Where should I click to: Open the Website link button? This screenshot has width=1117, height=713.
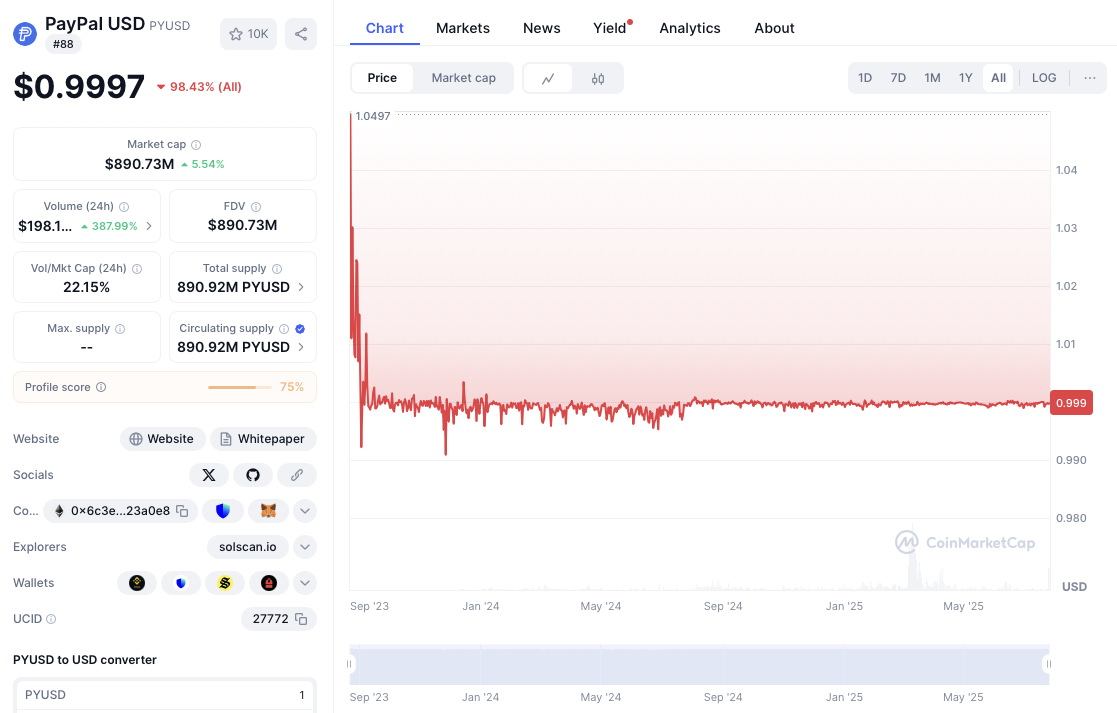pos(162,439)
